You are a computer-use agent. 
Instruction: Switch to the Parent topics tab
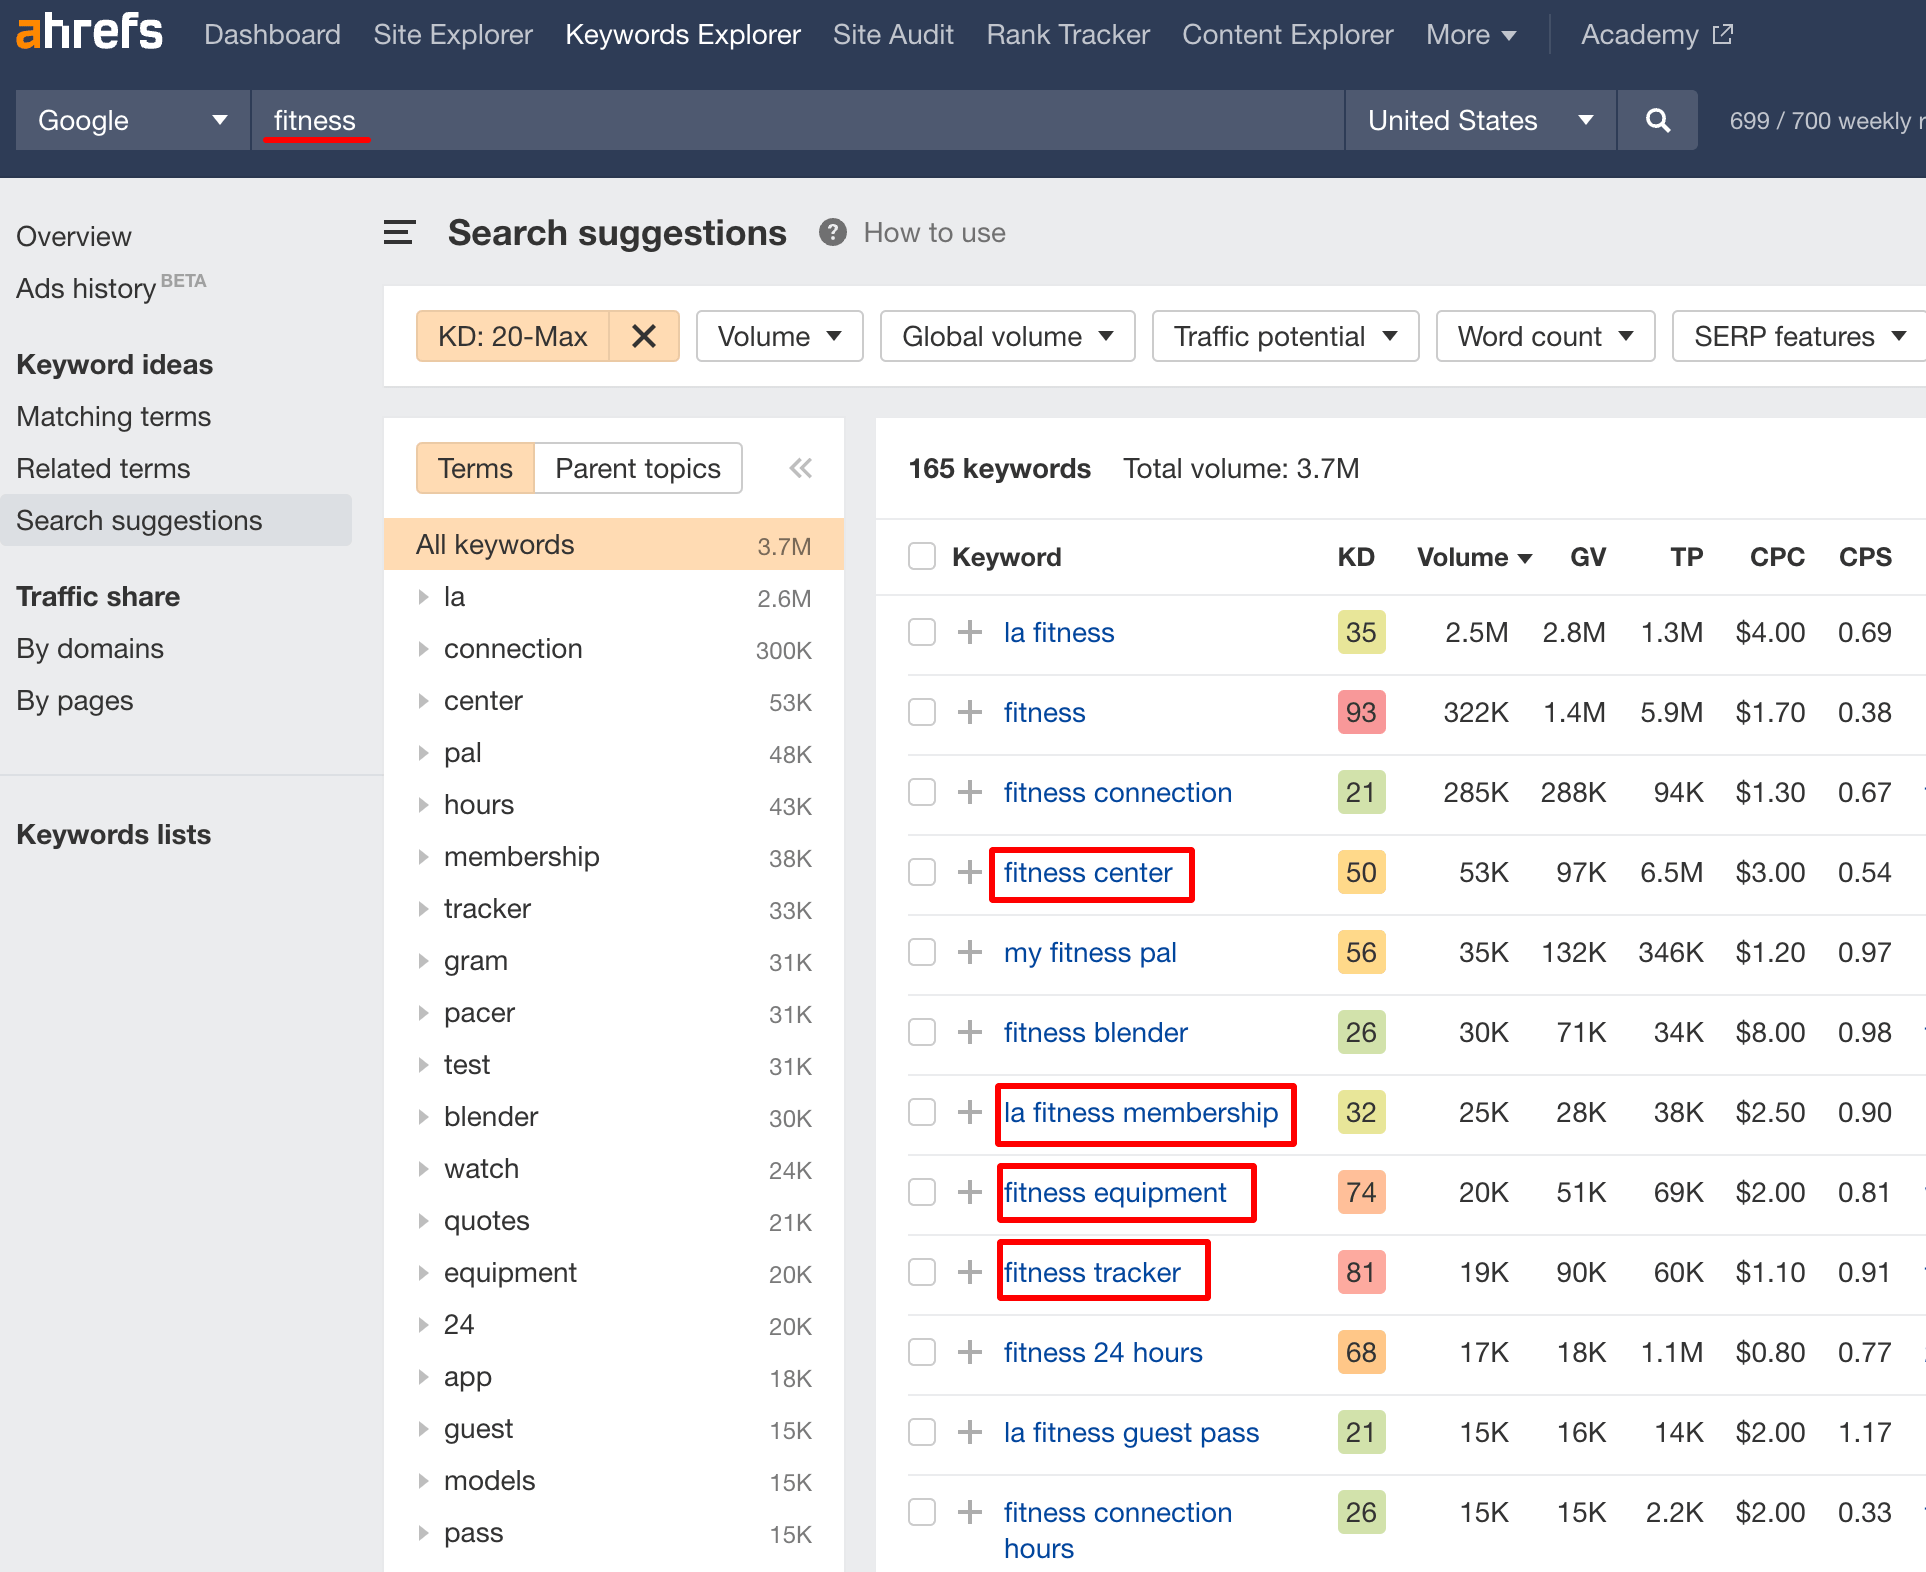638,468
